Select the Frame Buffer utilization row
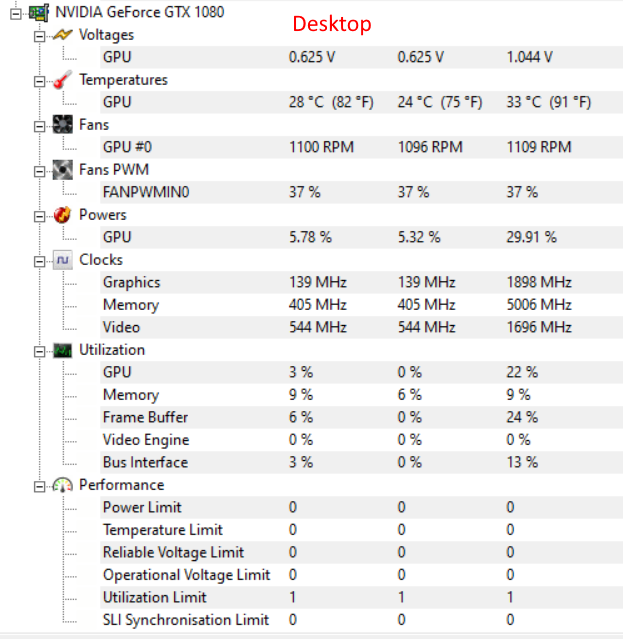 click(145, 417)
